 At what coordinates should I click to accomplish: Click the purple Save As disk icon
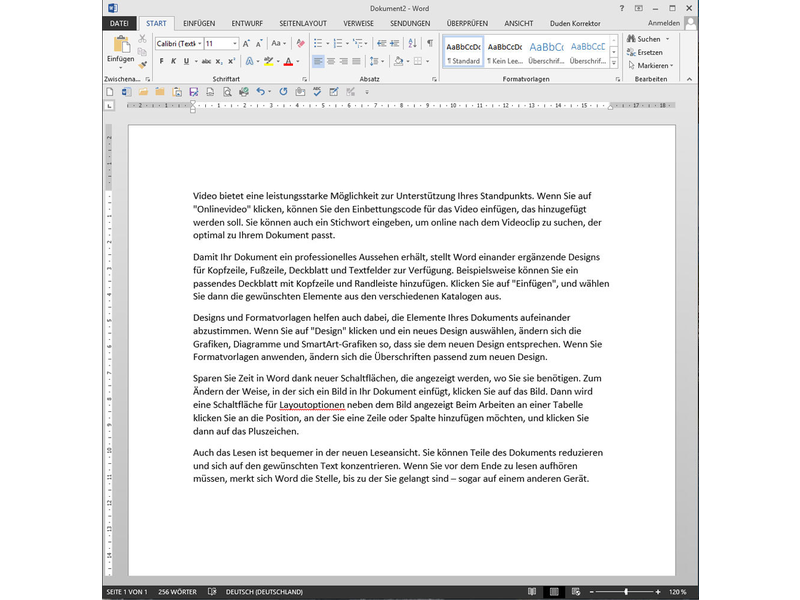193,92
